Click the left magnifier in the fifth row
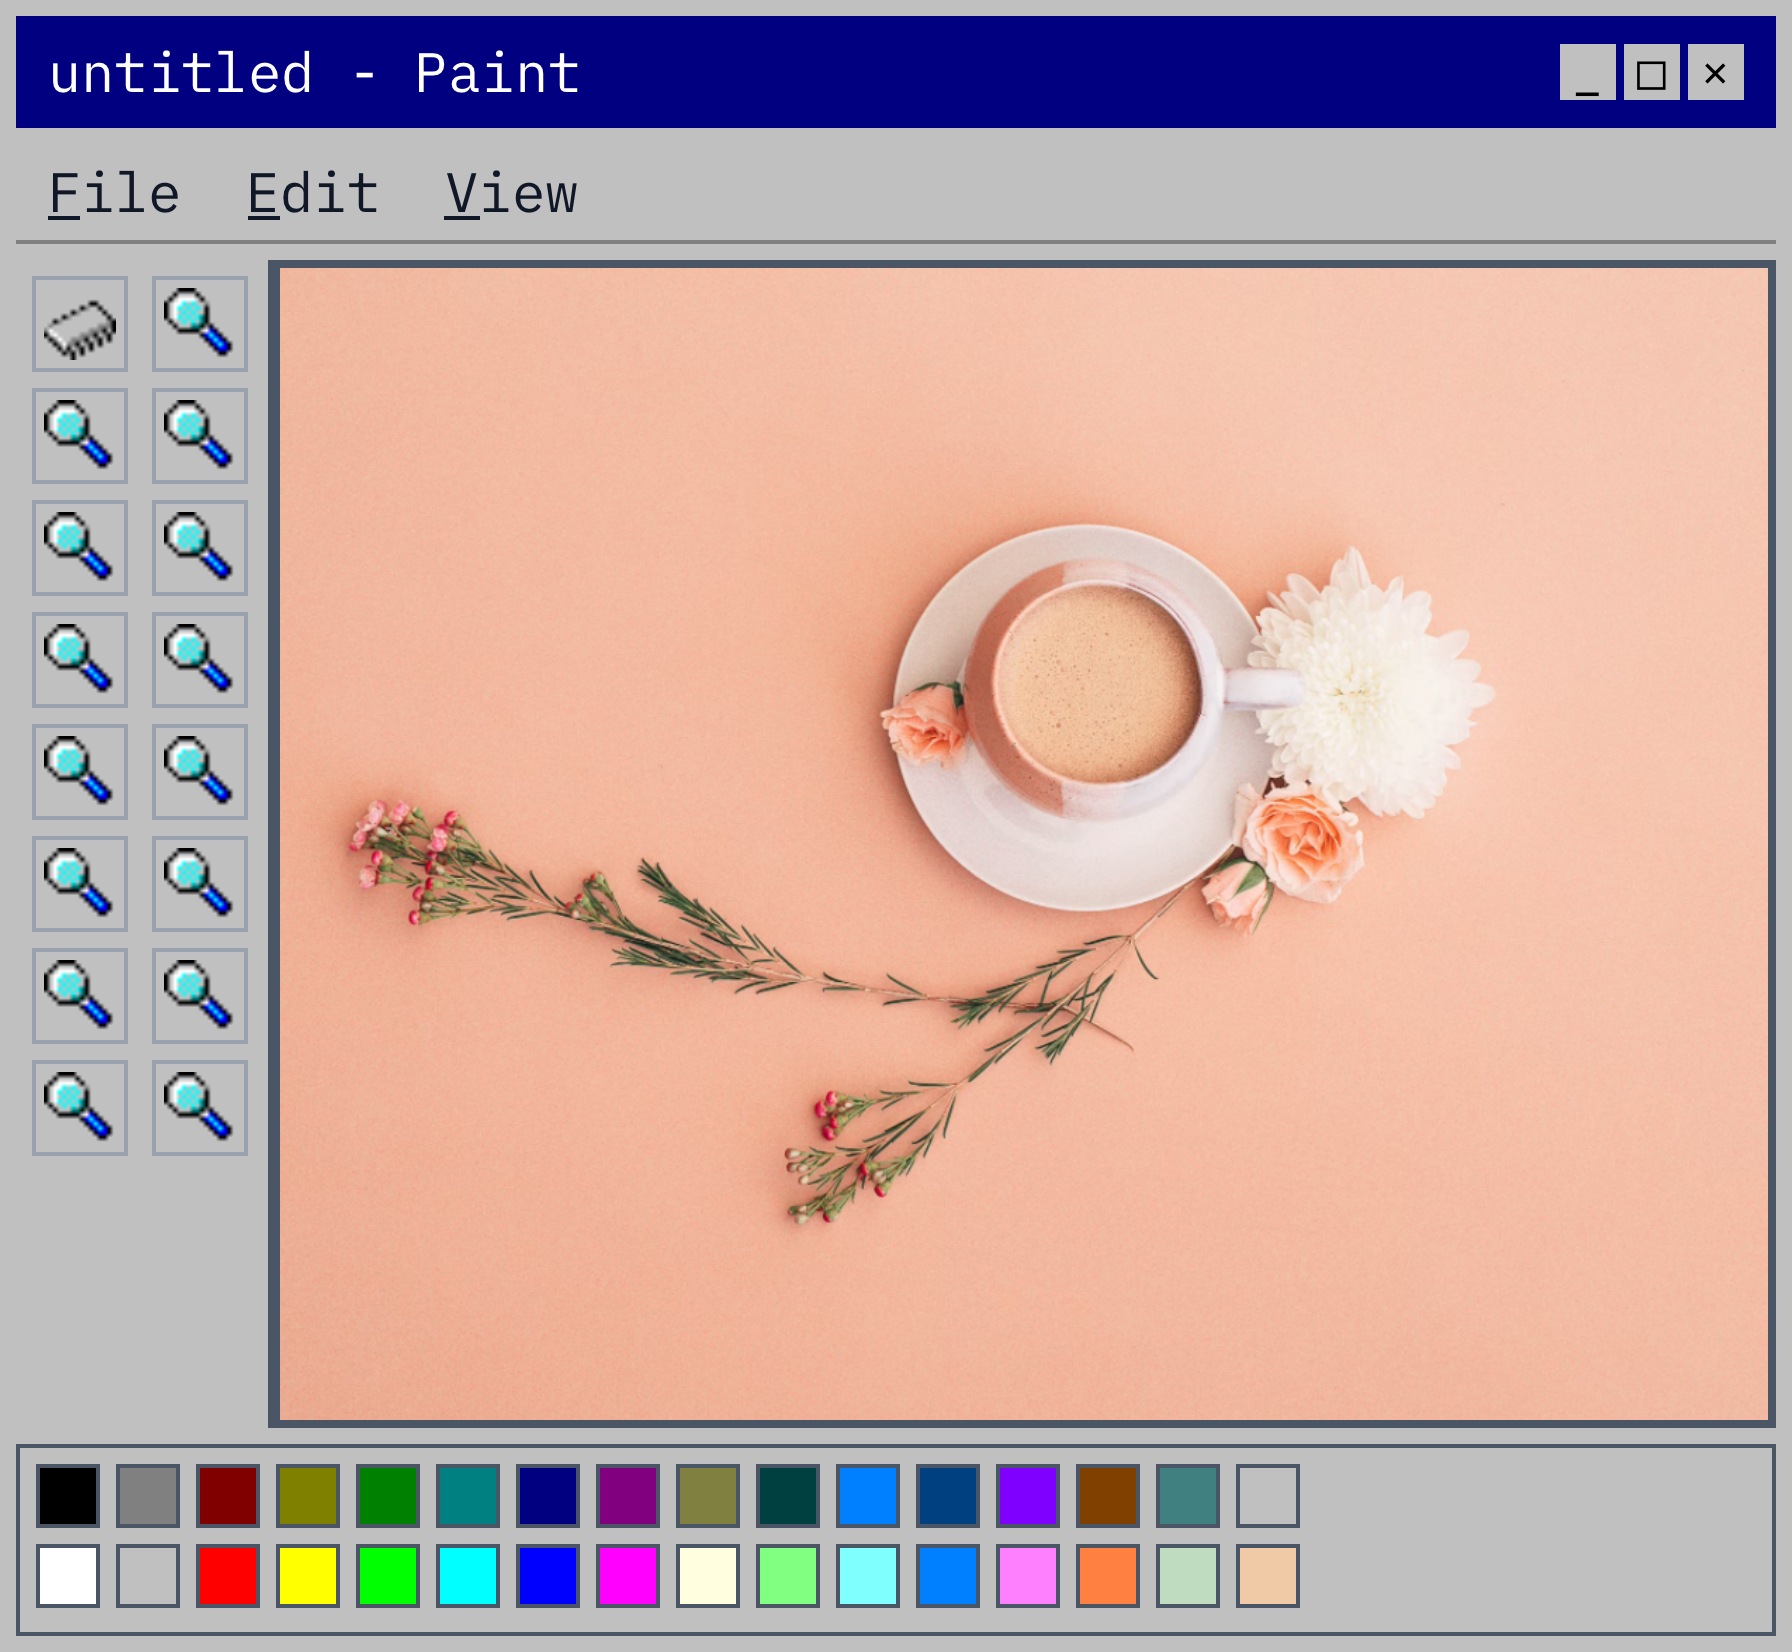This screenshot has height=1652, width=1792. [x=80, y=771]
